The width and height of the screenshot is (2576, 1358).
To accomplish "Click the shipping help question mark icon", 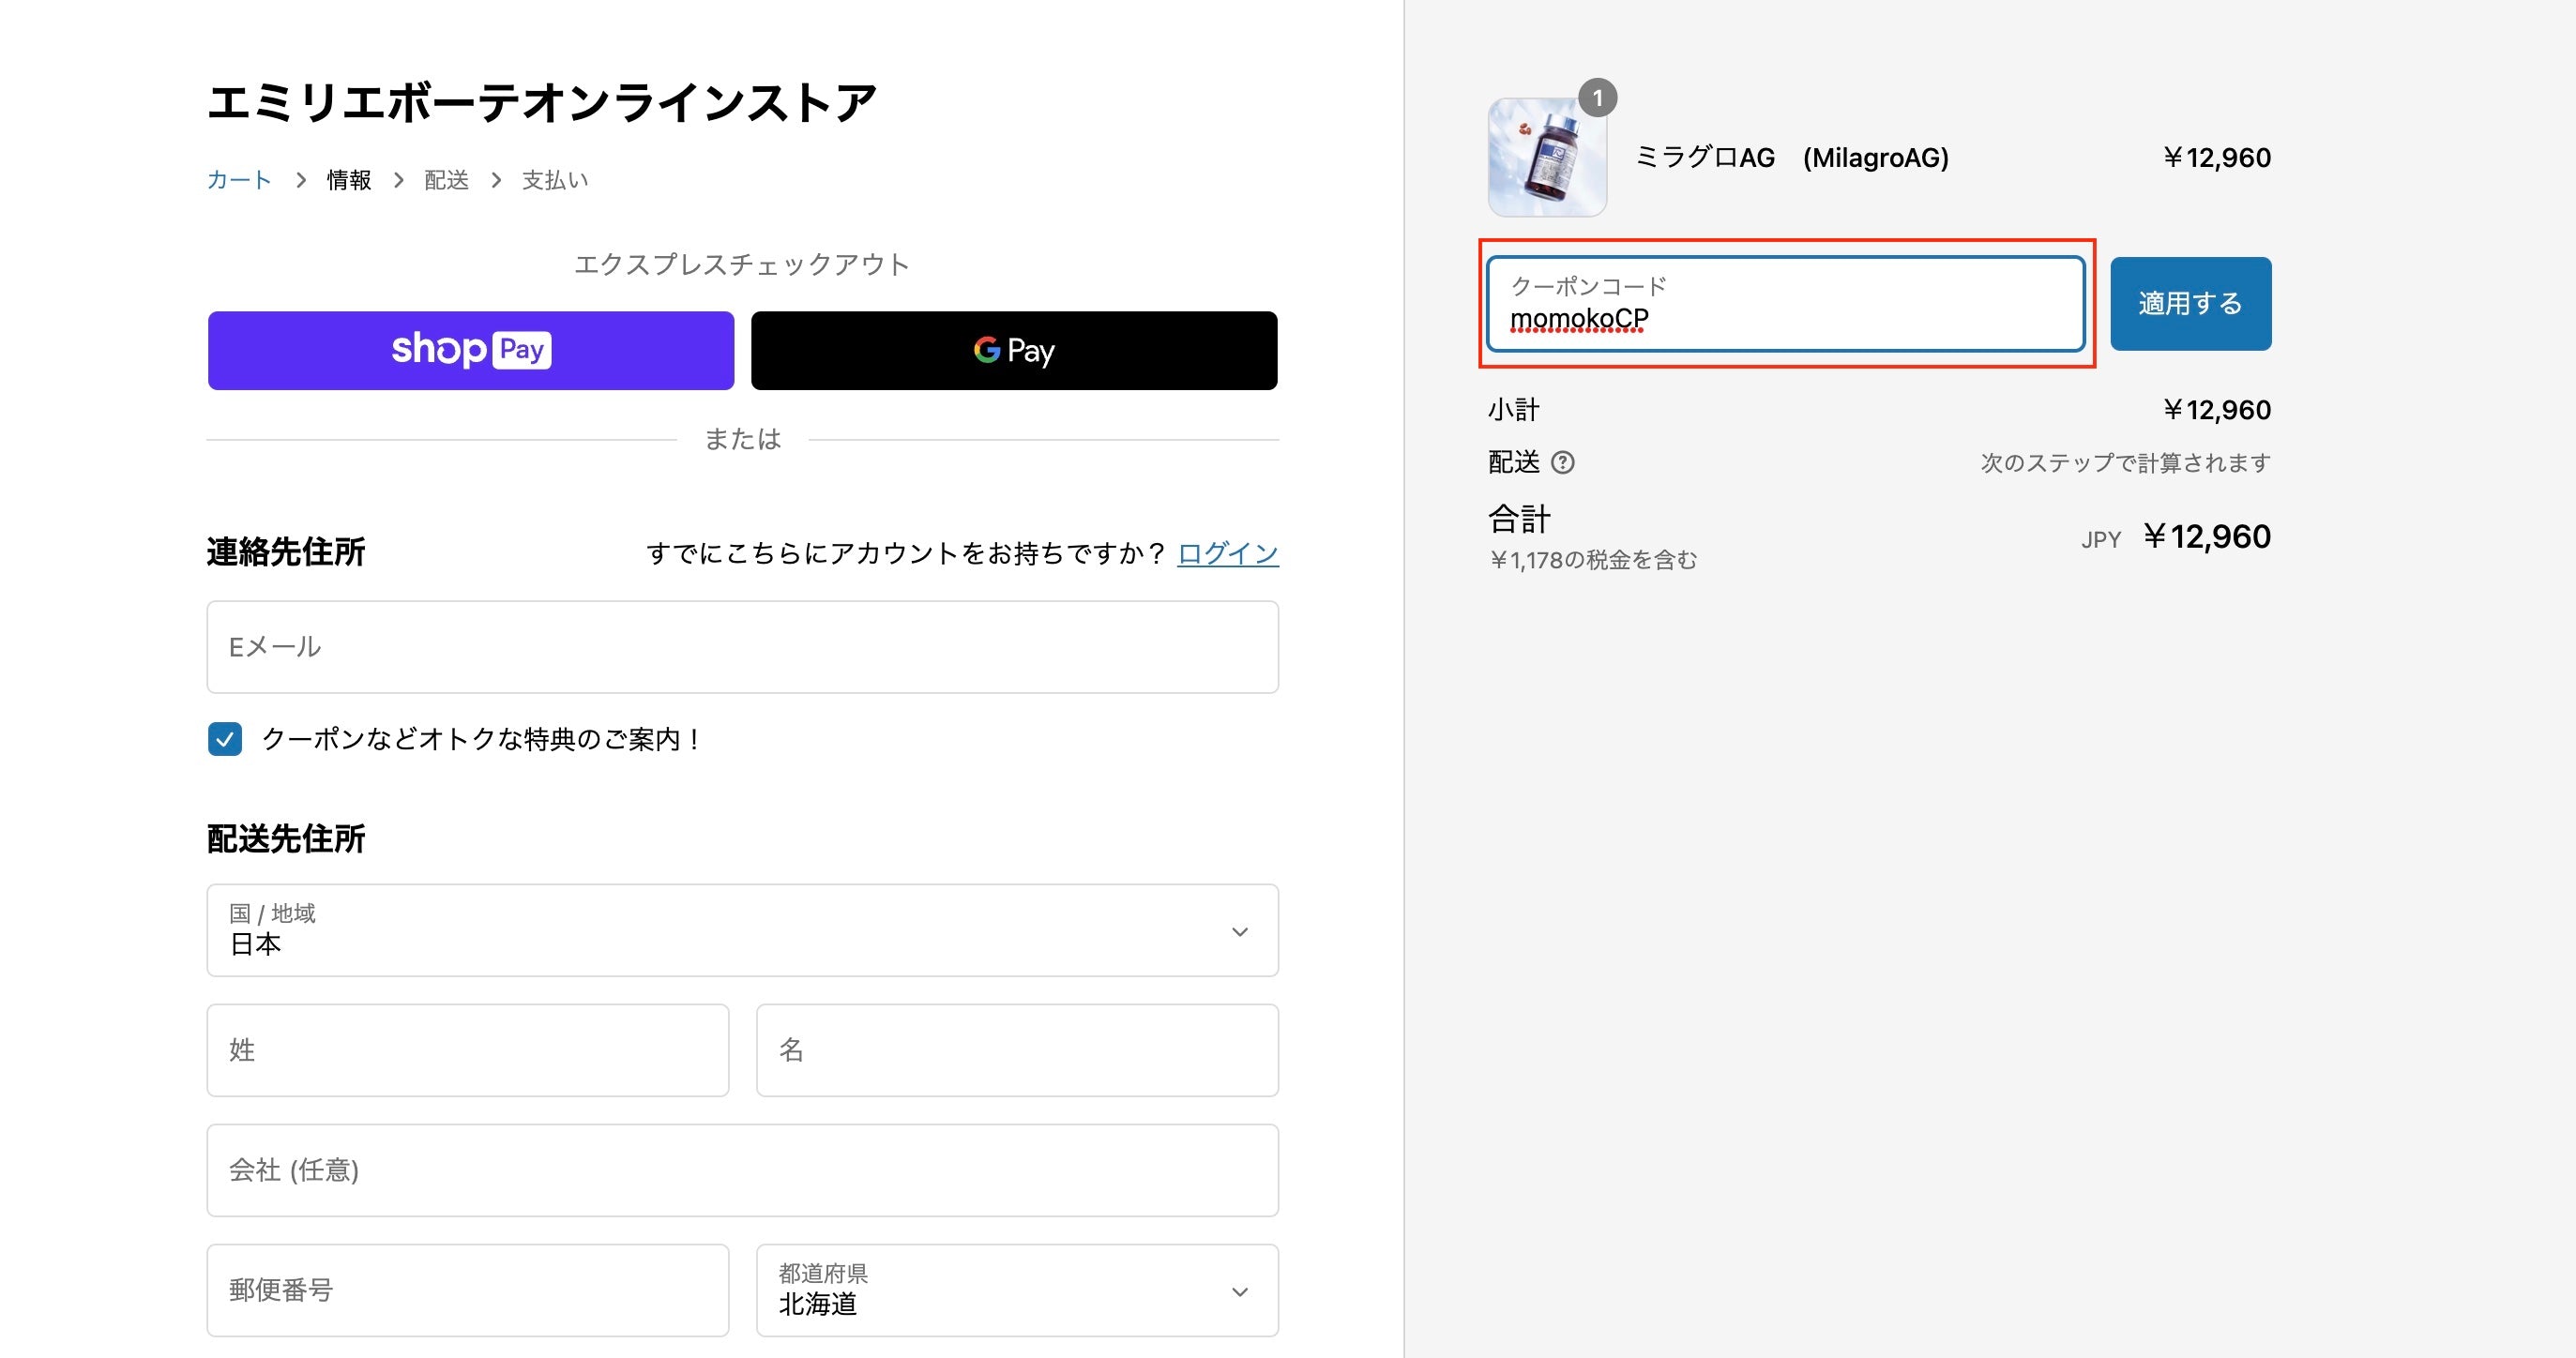I will (x=1562, y=462).
